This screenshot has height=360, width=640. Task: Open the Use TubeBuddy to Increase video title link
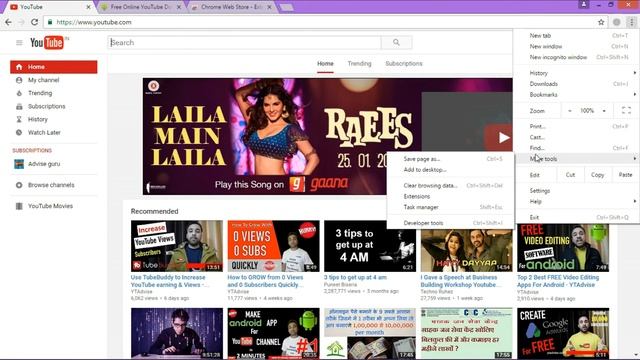pos(169,281)
